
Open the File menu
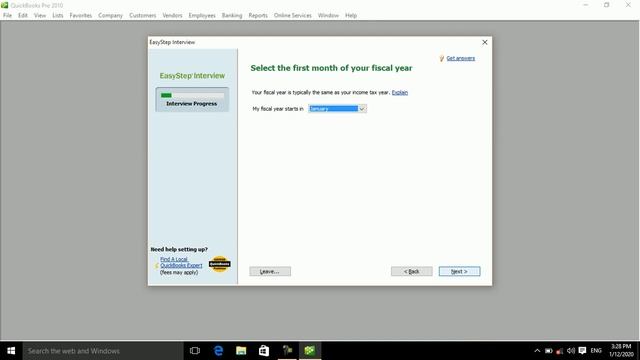click(7, 16)
